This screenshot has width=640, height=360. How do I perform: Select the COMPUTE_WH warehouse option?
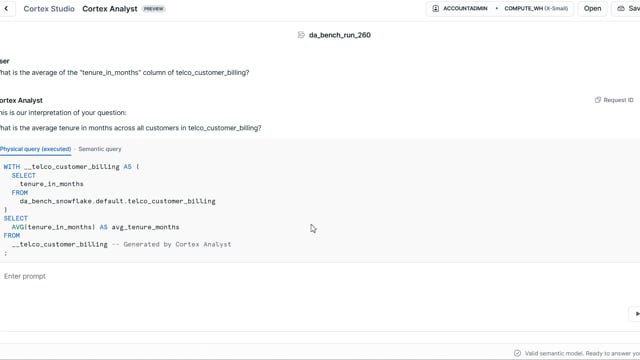[x=536, y=9]
